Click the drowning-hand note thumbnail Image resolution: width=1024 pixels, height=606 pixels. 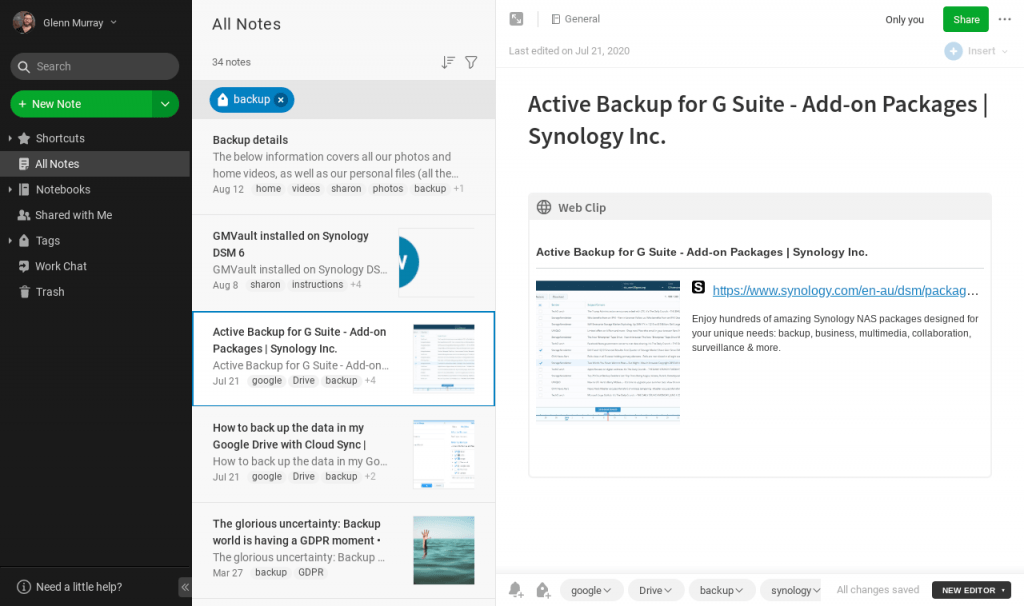443,550
